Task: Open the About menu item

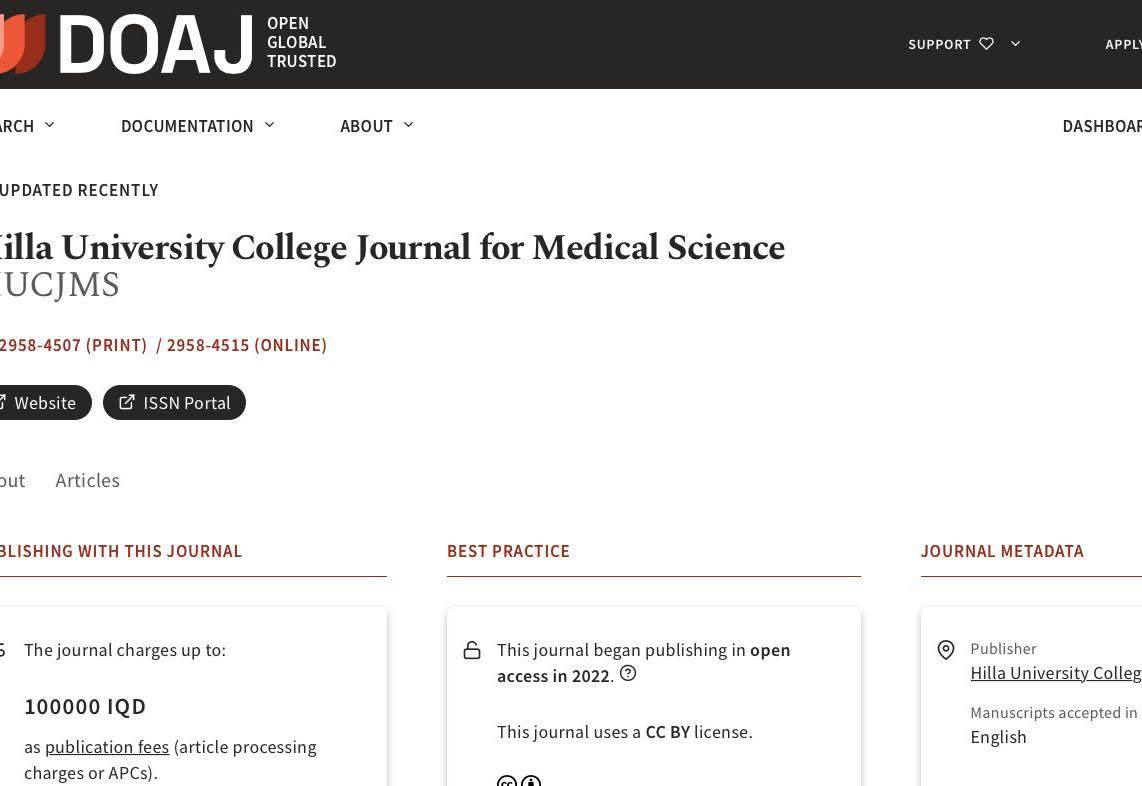Action: point(366,126)
